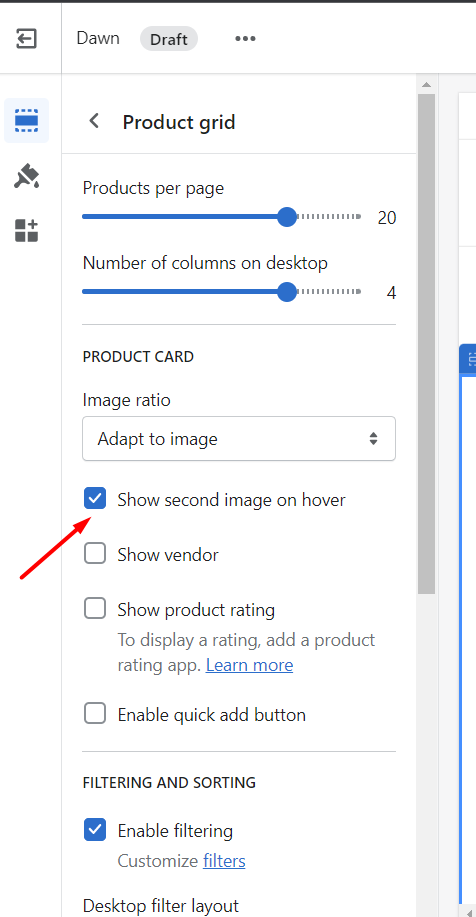Open the three-dot theme actions menu
Image resolution: width=476 pixels, height=917 pixels.
[x=246, y=39]
